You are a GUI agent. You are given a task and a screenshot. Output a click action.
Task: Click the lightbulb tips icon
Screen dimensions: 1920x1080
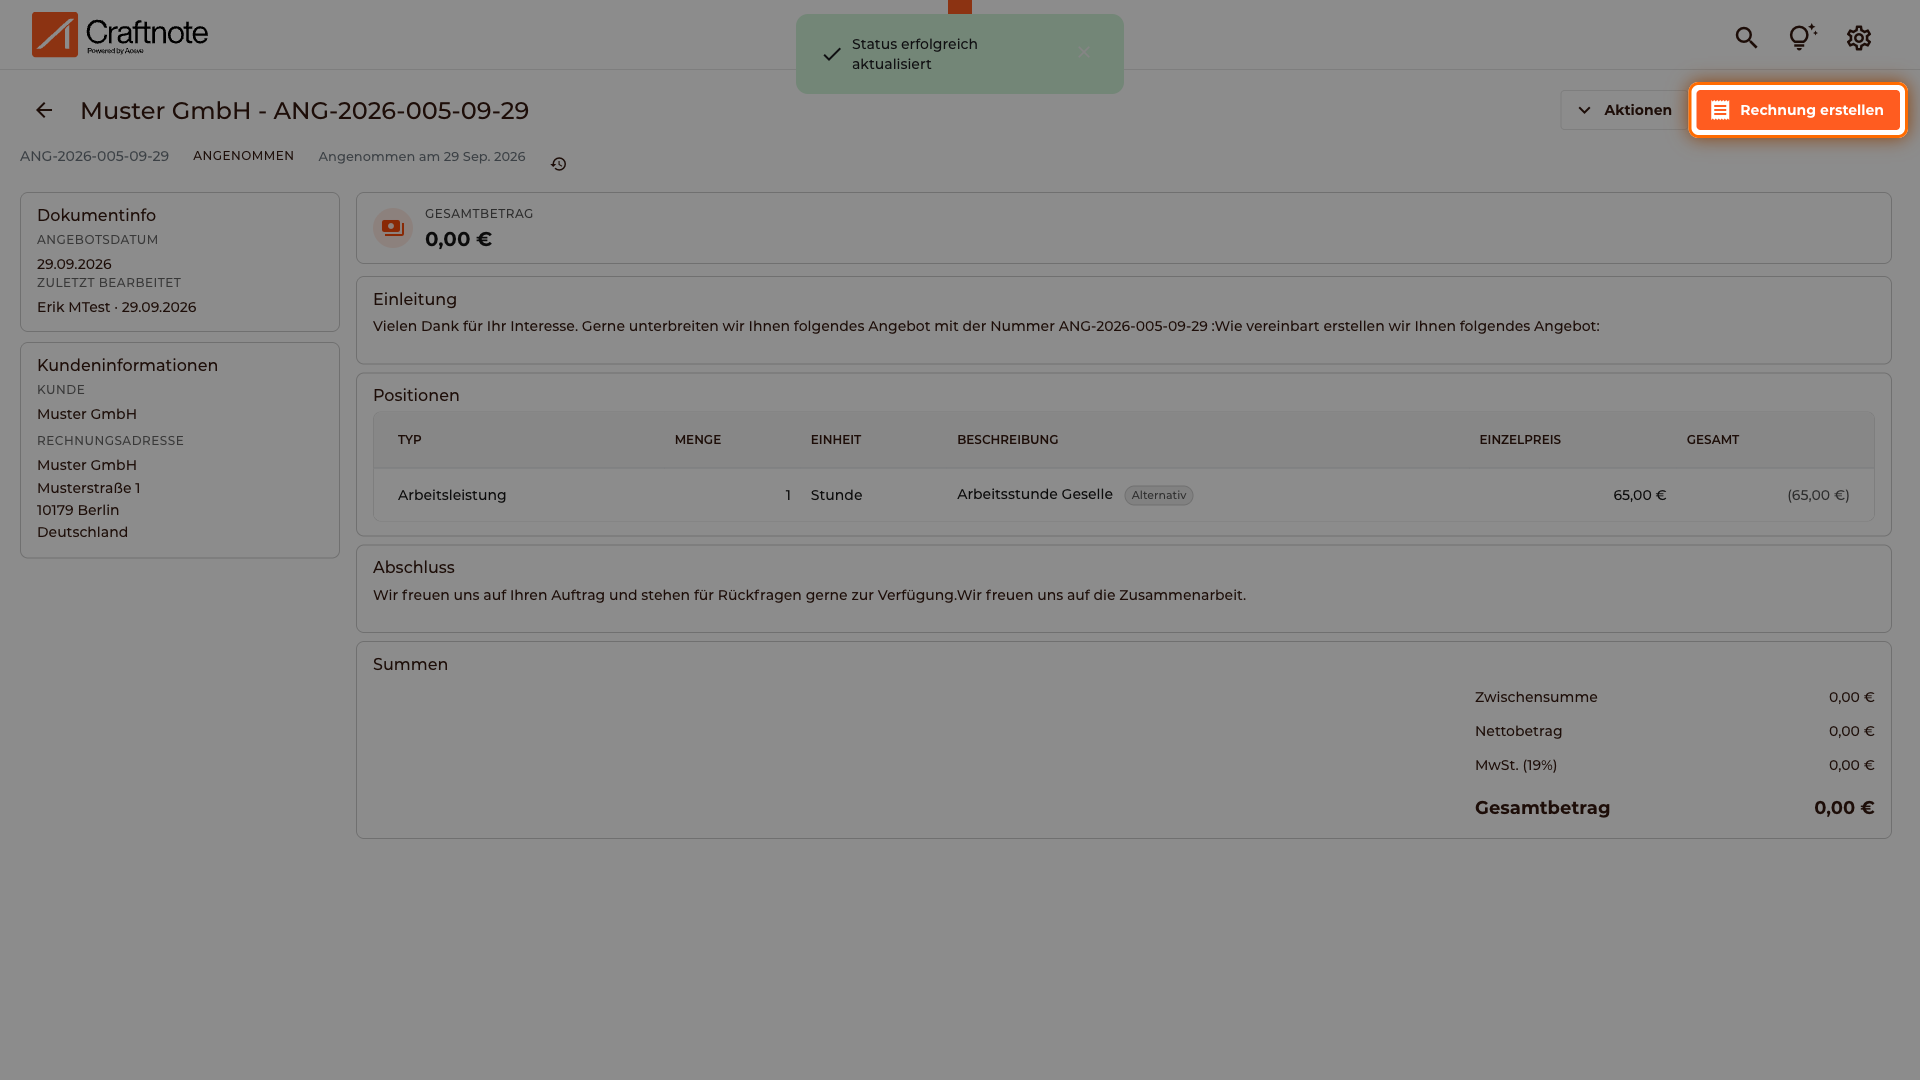(1802, 38)
